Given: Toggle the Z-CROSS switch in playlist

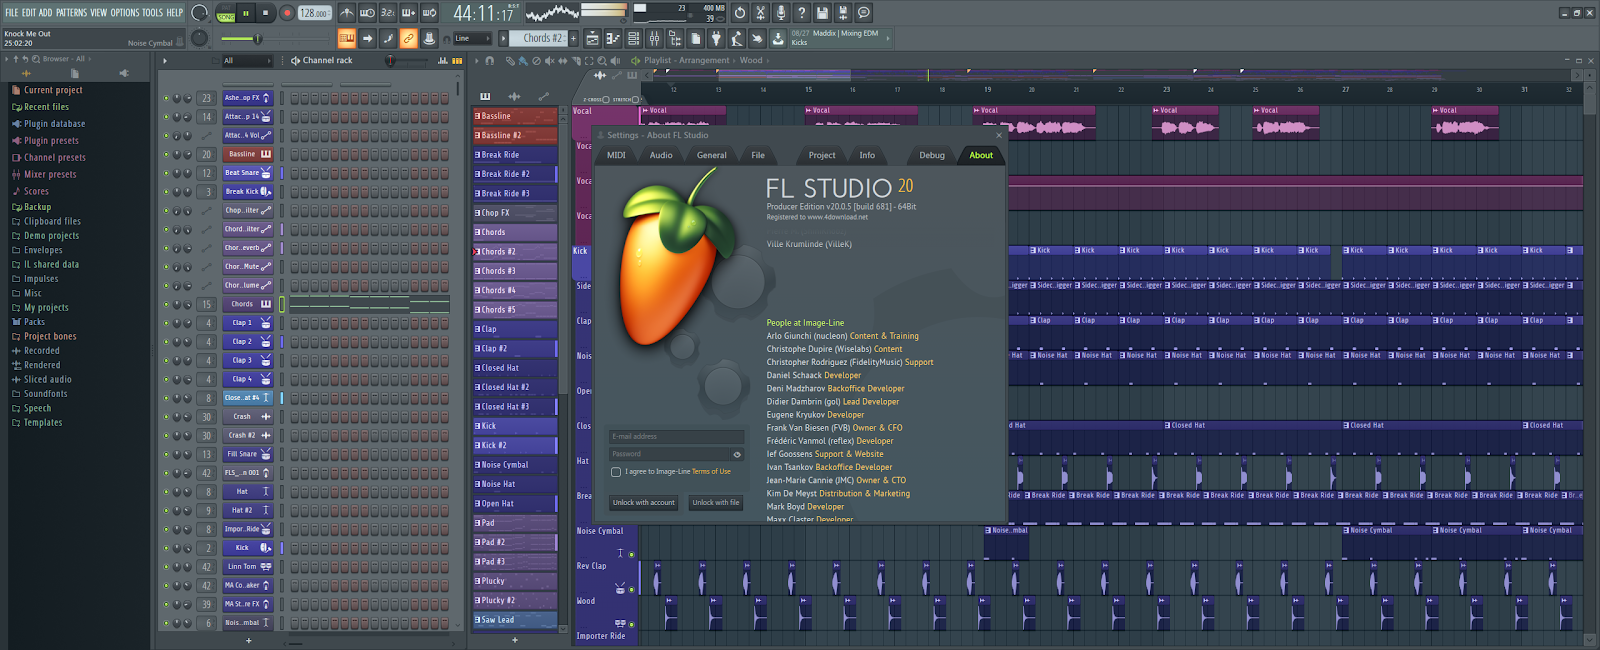Looking at the screenshot, I should tap(605, 100).
